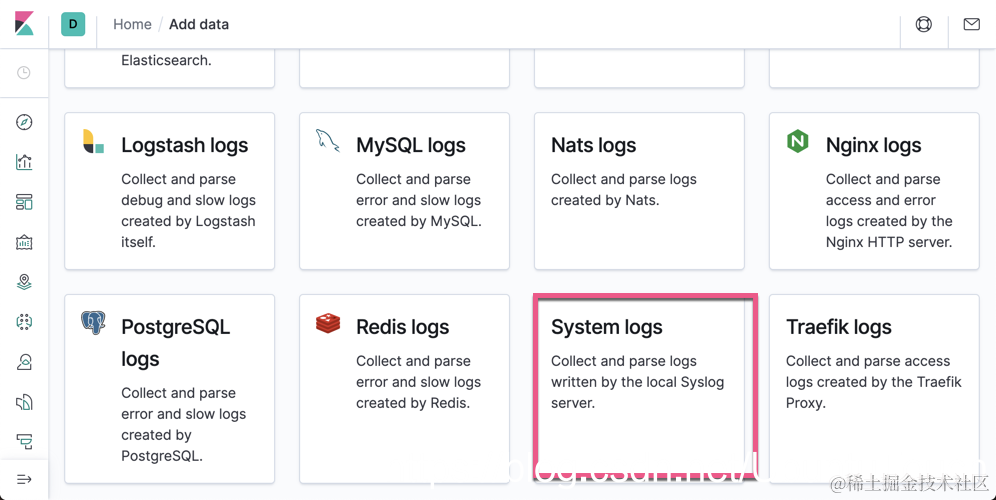The height and width of the screenshot is (500, 996).
Task: Click the MySQL dolphin icon
Action: coord(328,140)
